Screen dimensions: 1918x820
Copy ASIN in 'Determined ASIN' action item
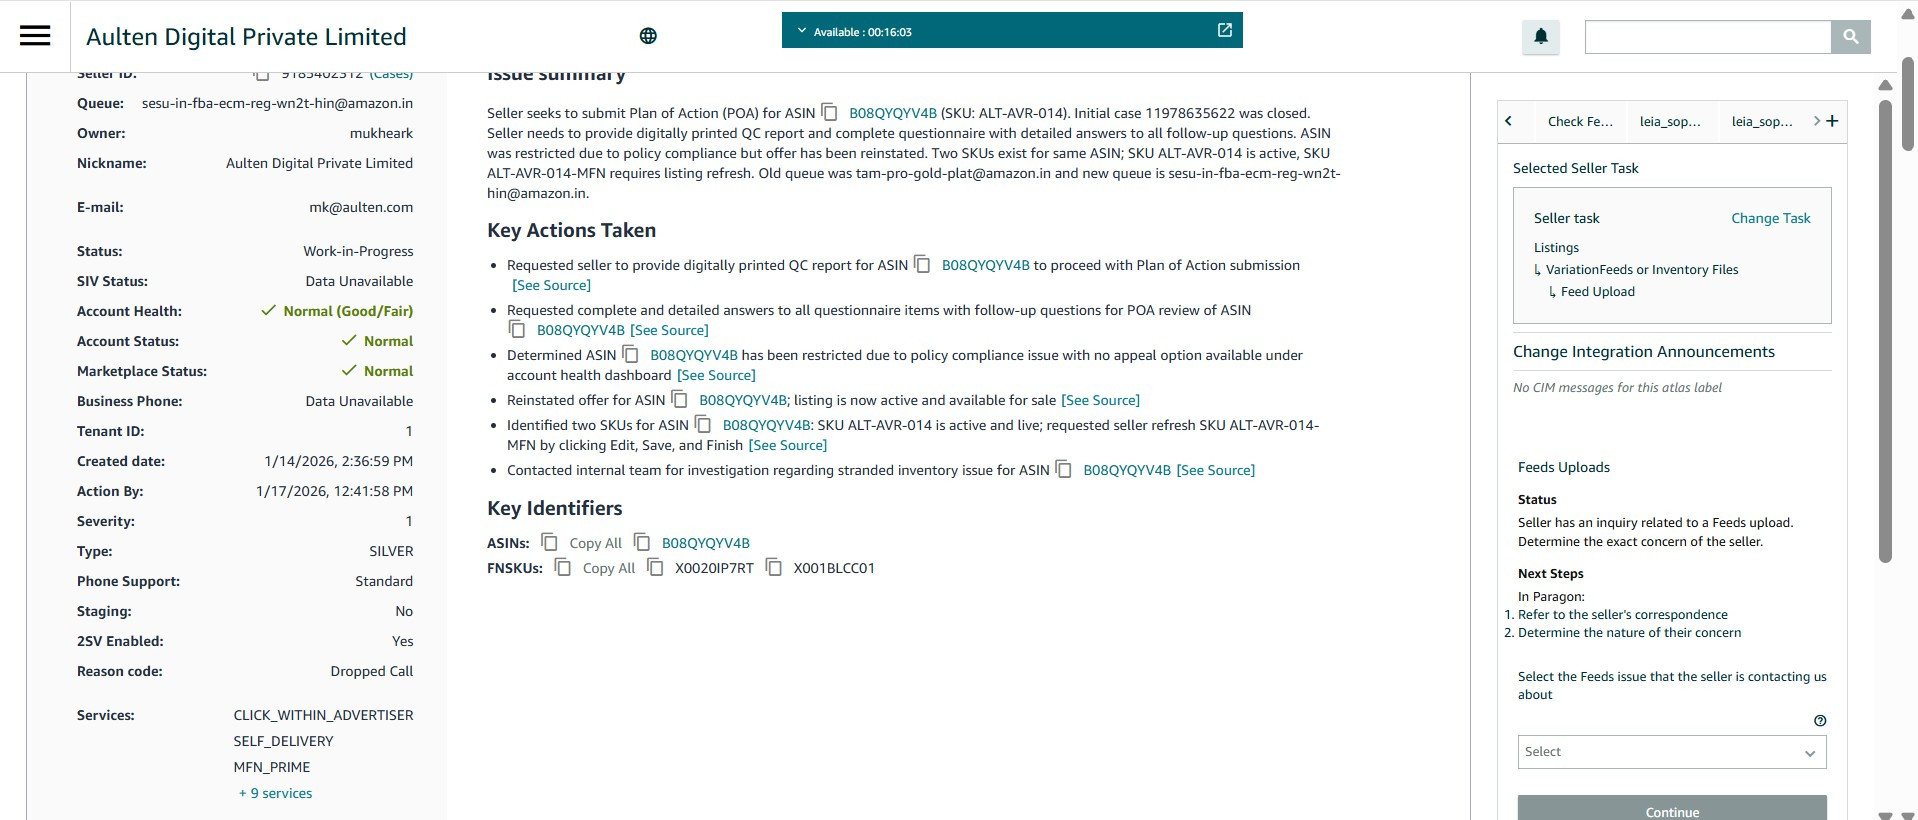tap(631, 354)
